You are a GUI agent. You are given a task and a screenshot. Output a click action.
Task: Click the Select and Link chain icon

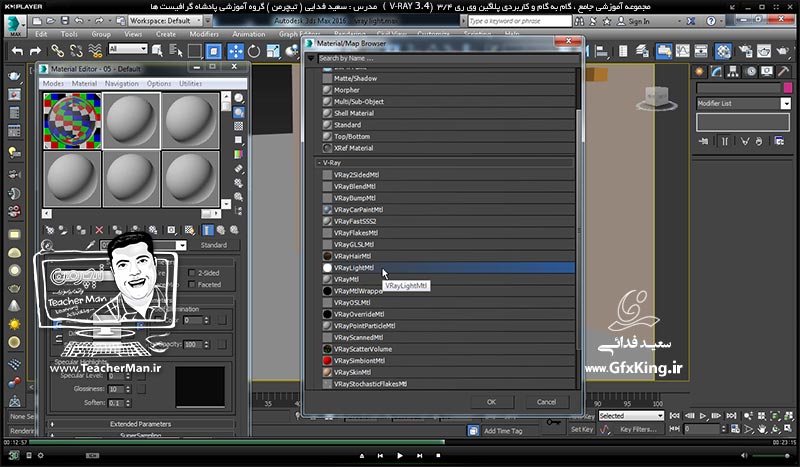57,51
